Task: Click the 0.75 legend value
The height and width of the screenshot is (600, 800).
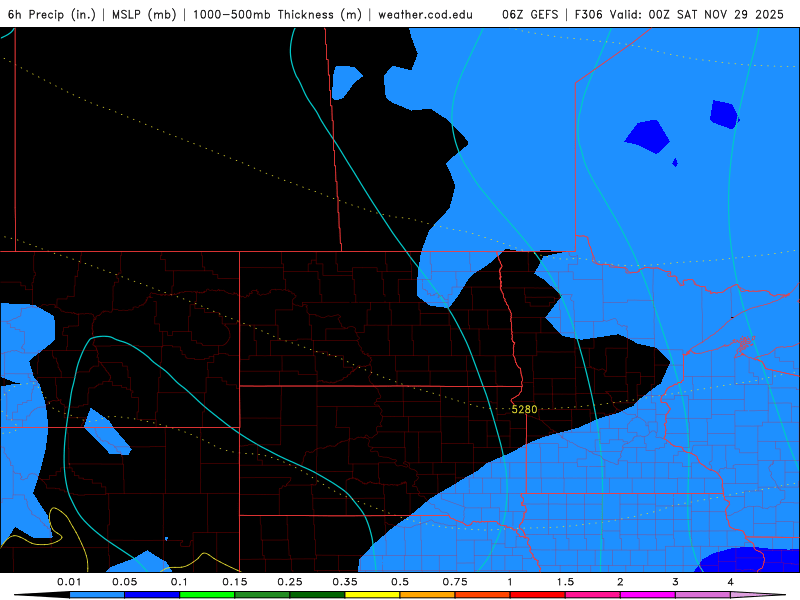Action: coord(455,582)
